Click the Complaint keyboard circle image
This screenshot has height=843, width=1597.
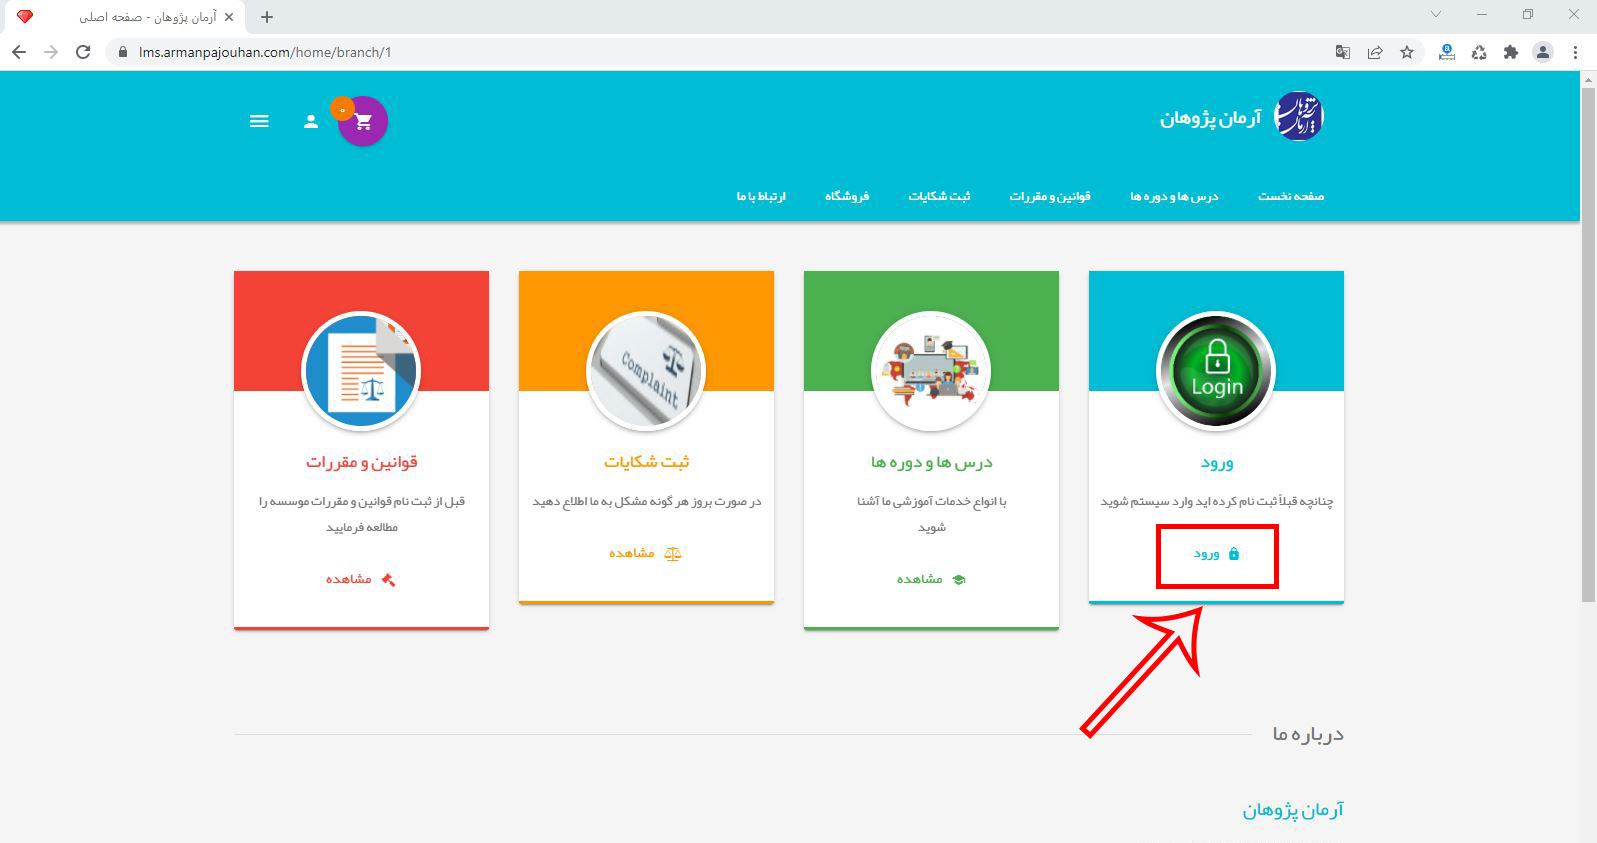coord(646,371)
